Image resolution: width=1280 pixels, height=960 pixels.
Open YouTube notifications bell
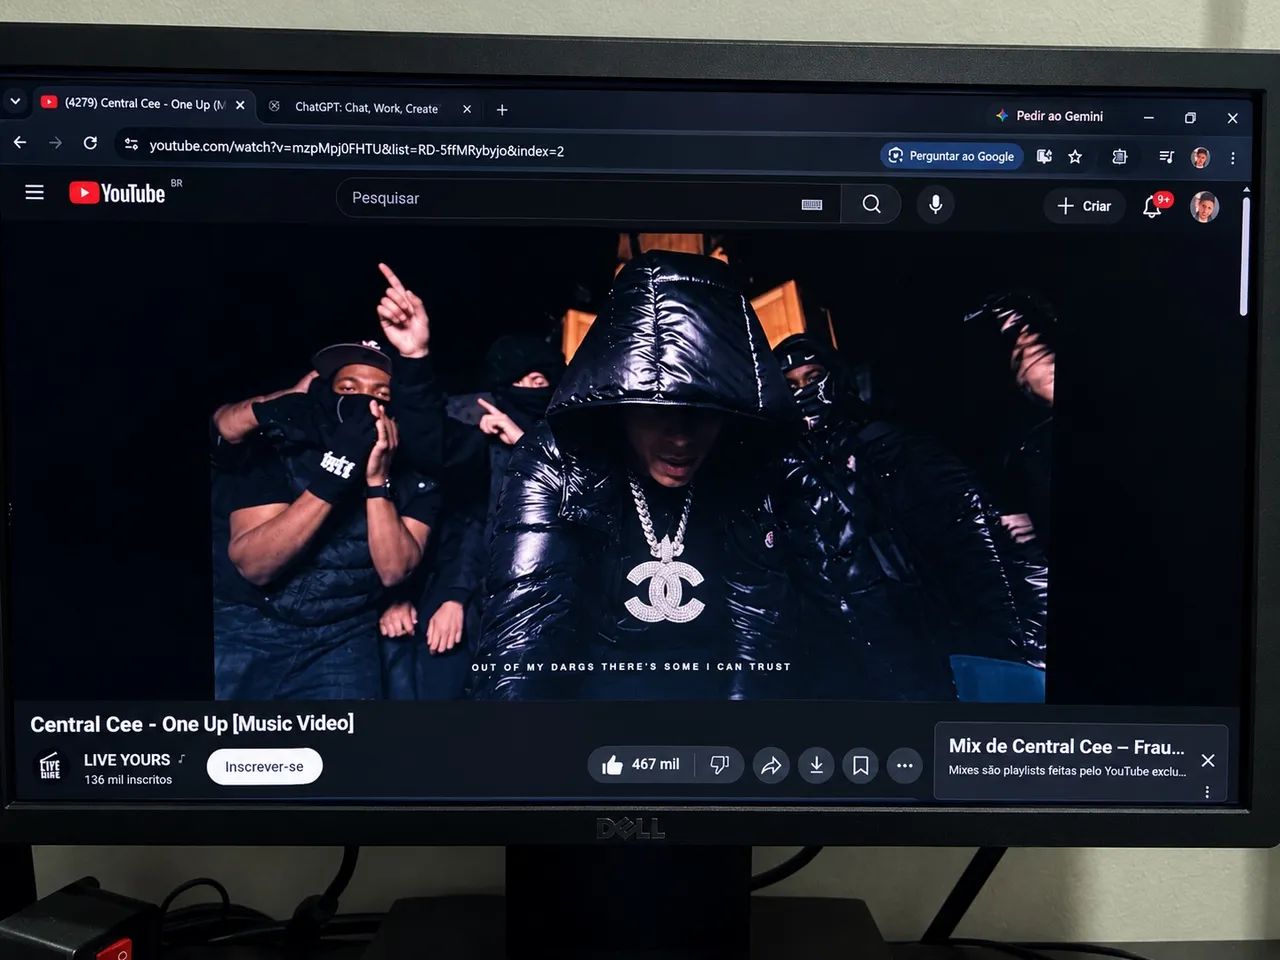(1153, 205)
